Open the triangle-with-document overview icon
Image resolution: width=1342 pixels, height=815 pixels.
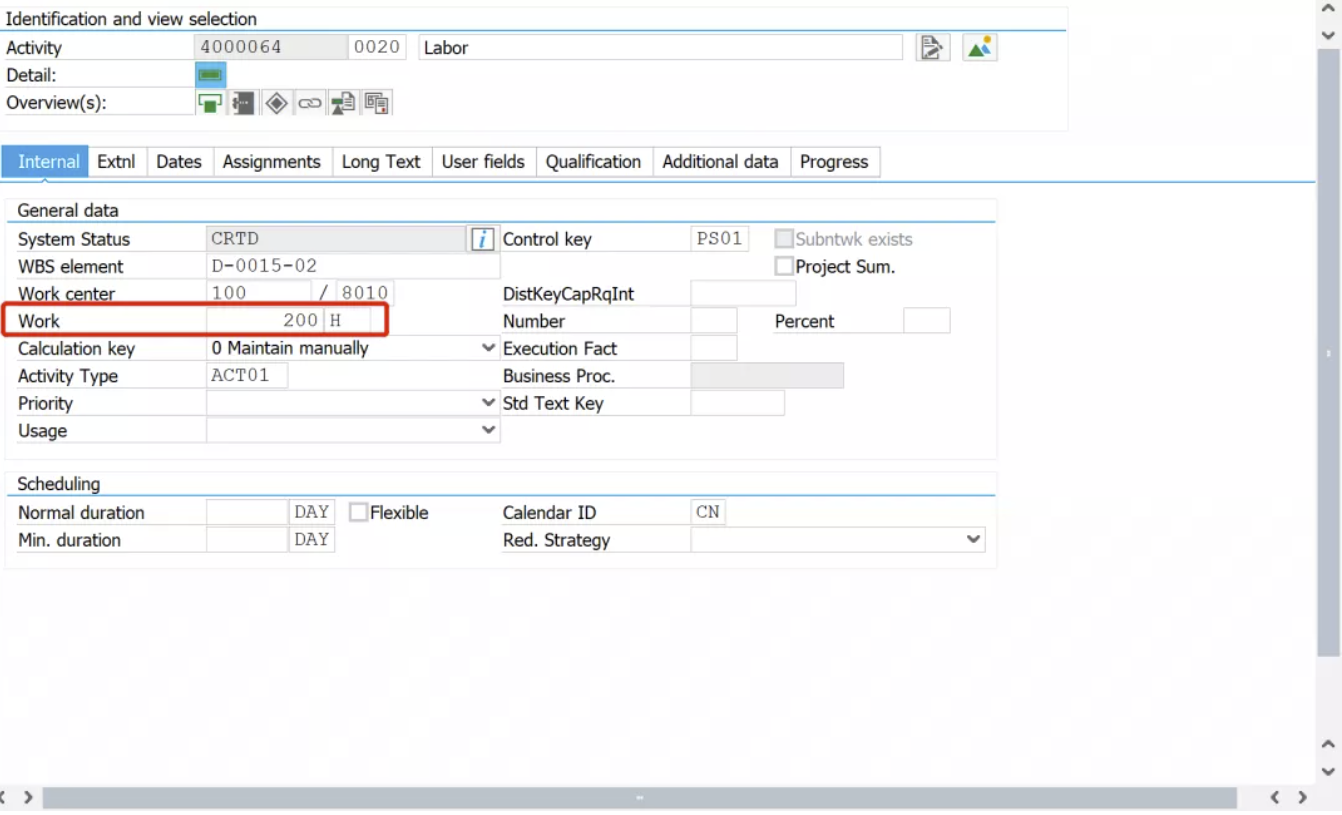coord(343,103)
